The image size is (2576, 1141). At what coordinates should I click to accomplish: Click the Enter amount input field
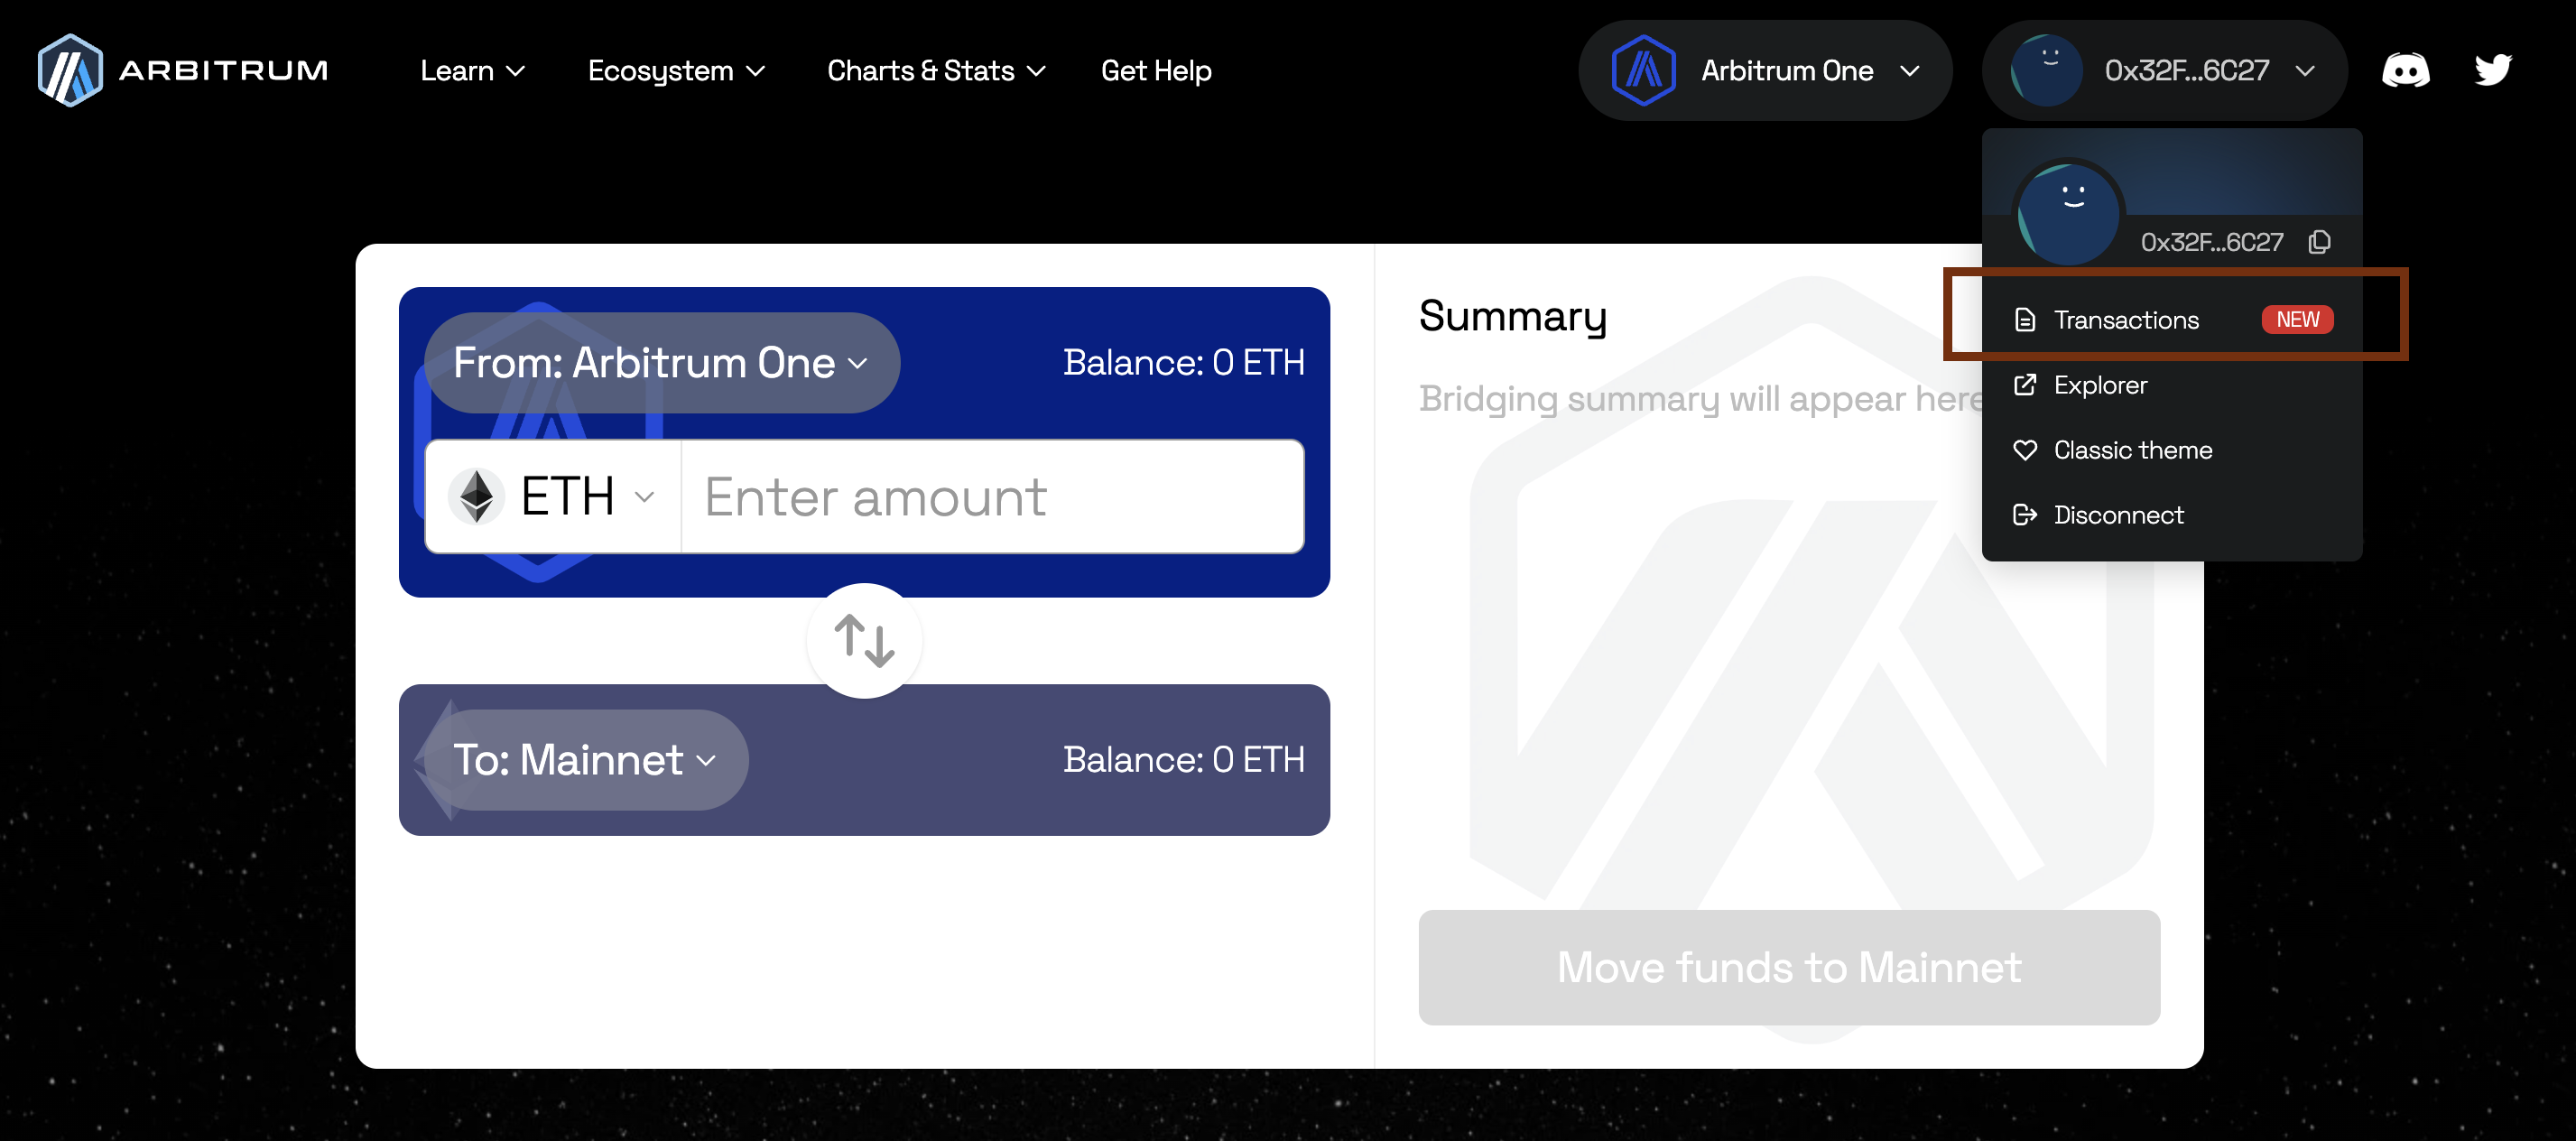pyautogui.click(x=987, y=495)
